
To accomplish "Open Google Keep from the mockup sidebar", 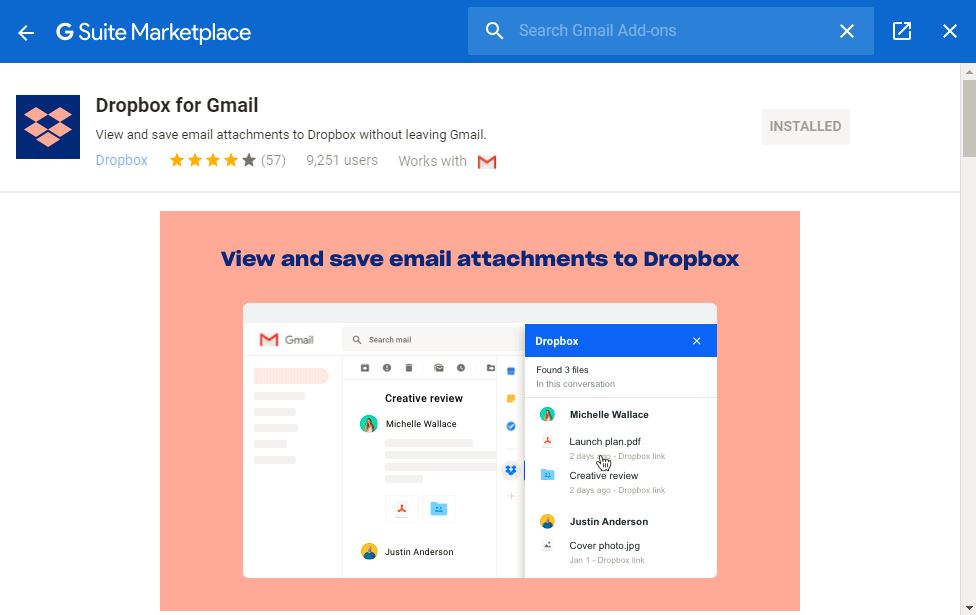I will coord(511,399).
